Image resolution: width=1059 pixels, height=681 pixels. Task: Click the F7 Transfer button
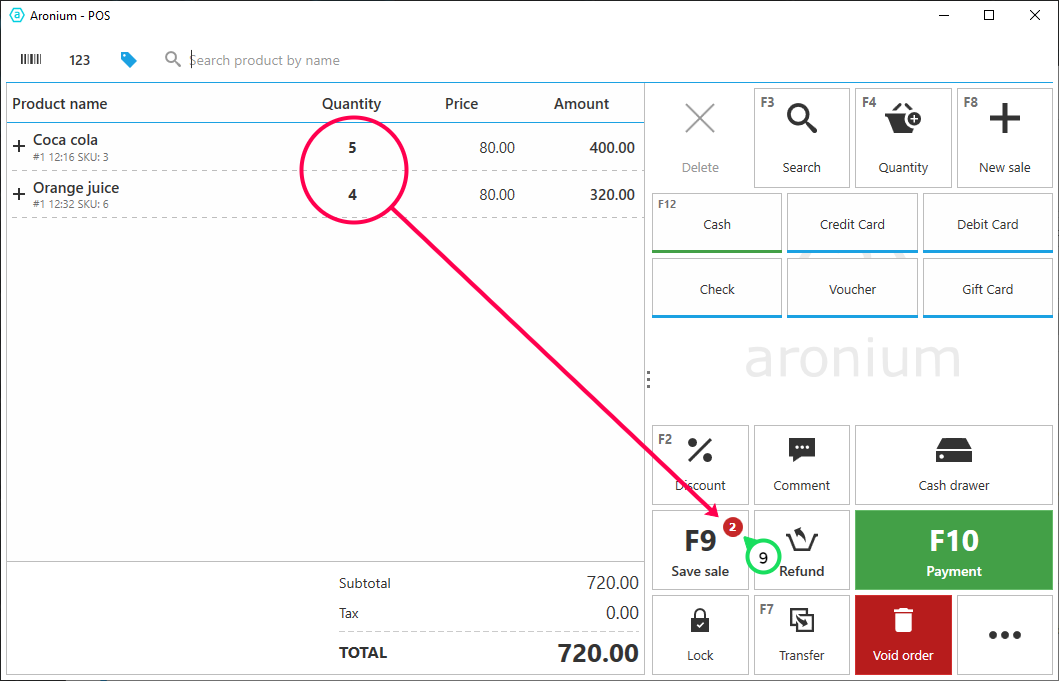point(801,635)
